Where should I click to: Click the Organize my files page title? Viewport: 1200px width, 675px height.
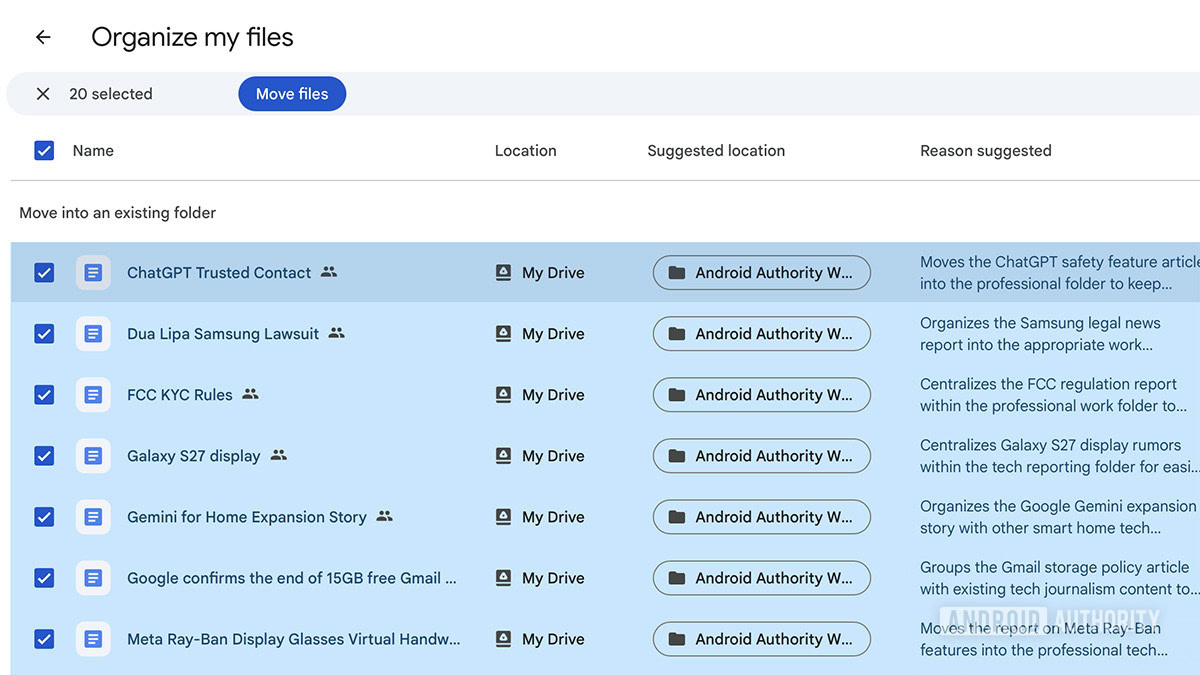192,38
